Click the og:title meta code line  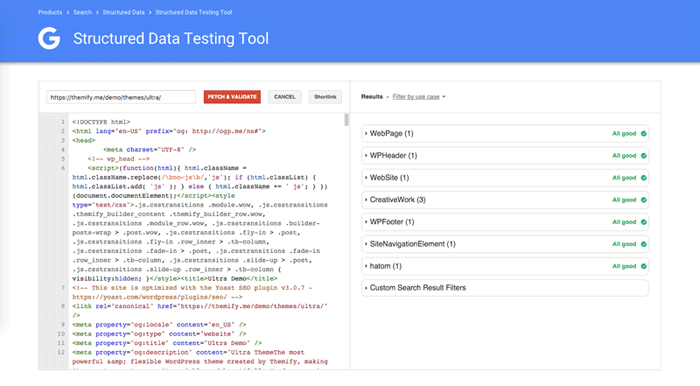pyautogui.click(x=167, y=343)
